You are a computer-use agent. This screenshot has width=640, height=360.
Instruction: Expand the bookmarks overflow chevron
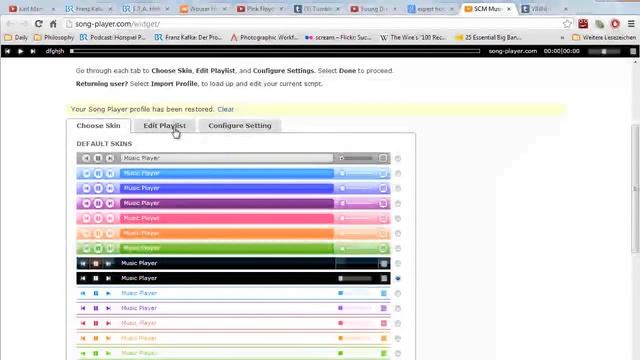click(562, 38)
